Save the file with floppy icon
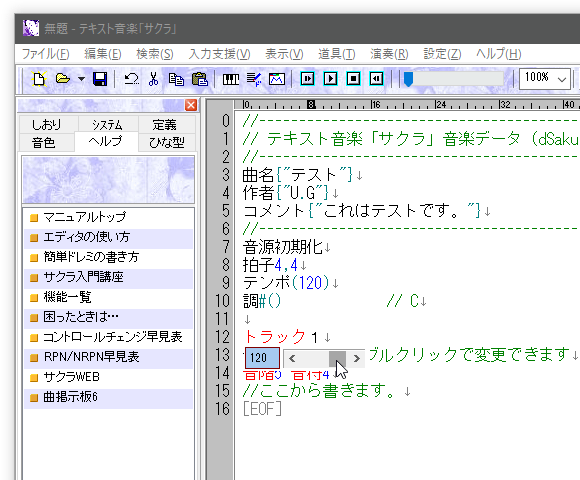The width and height of the screenshot is (580, 480). [x=100, y=79]
